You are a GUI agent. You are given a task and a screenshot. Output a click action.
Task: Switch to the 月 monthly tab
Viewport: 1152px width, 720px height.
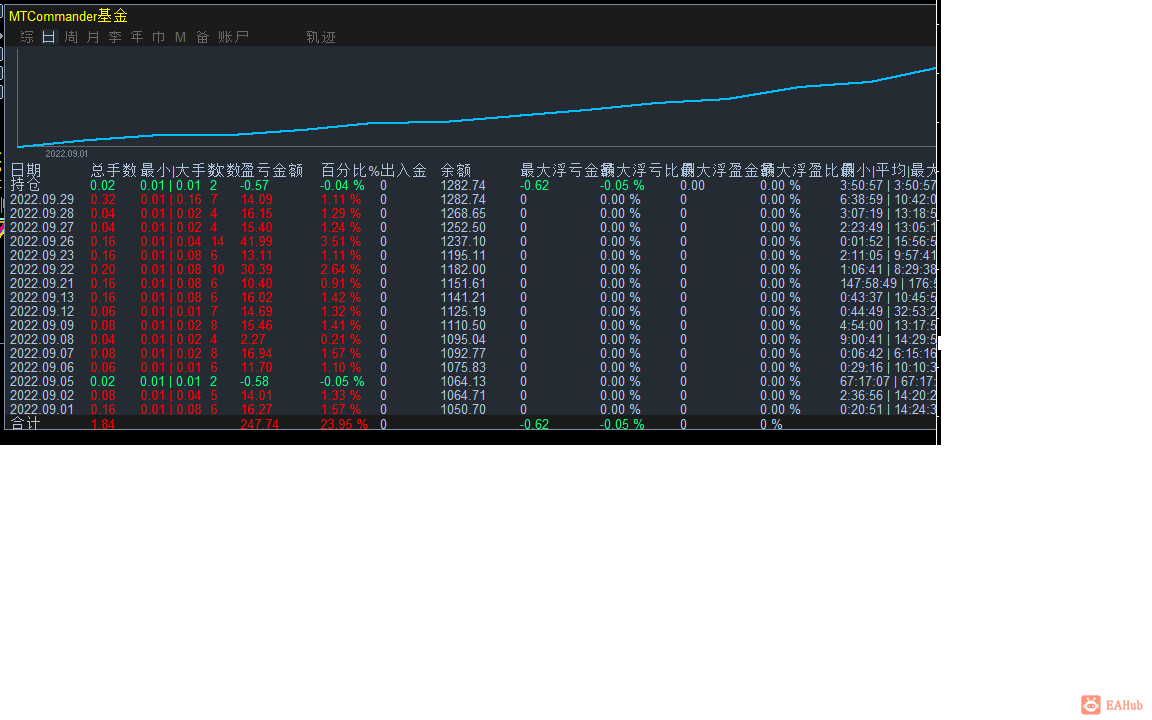click(93, 37)
